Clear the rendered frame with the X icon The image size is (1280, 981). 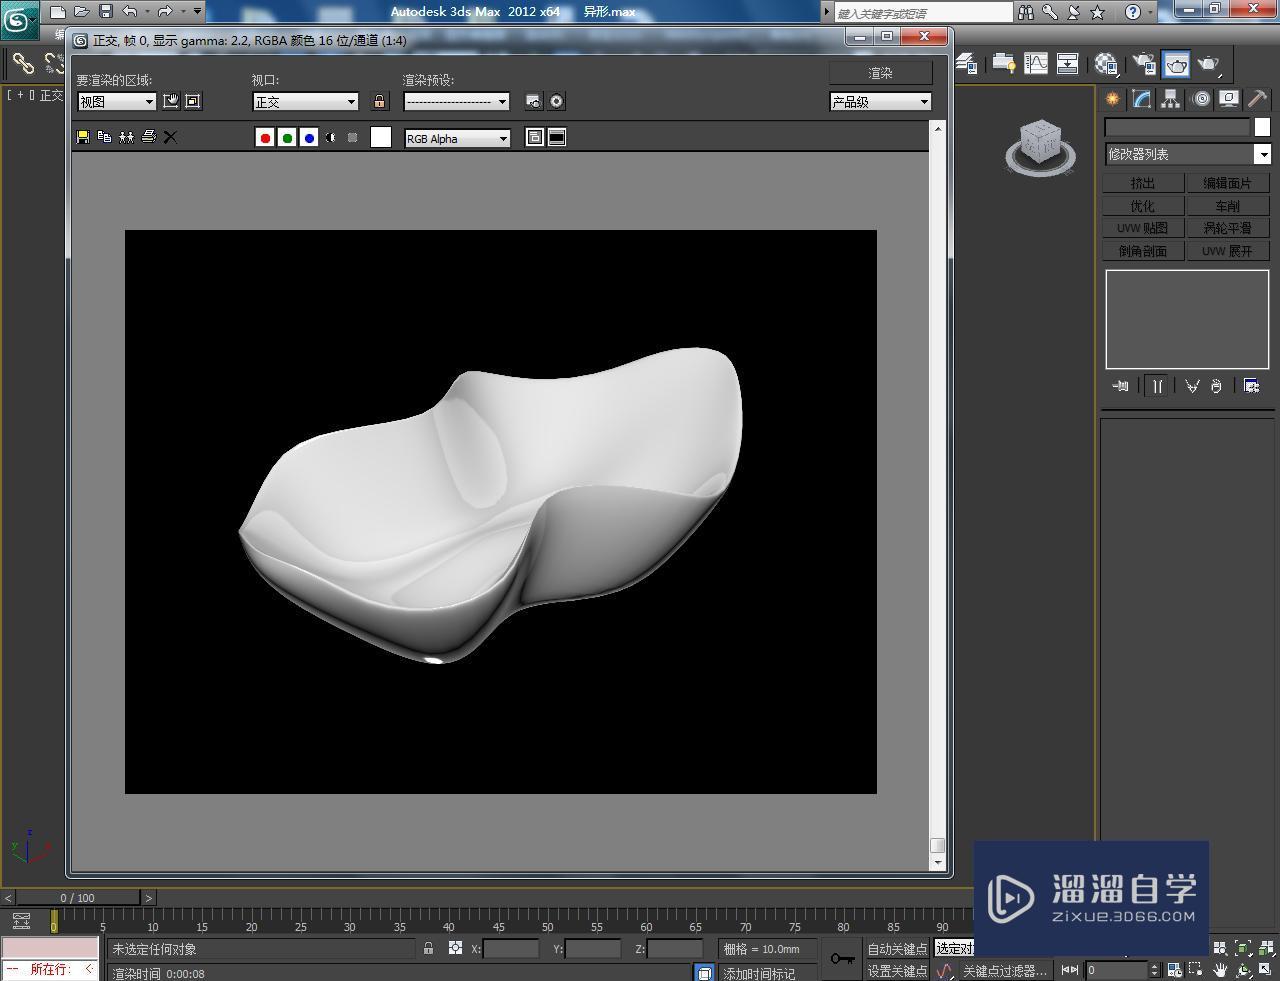170,137
